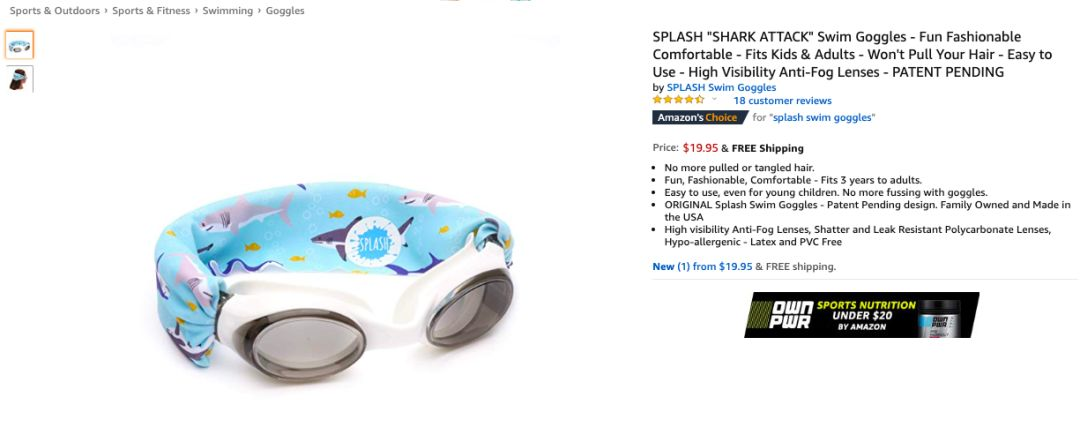
Task: Click the supplement jar image in the ad
Action: pos(939,317)
